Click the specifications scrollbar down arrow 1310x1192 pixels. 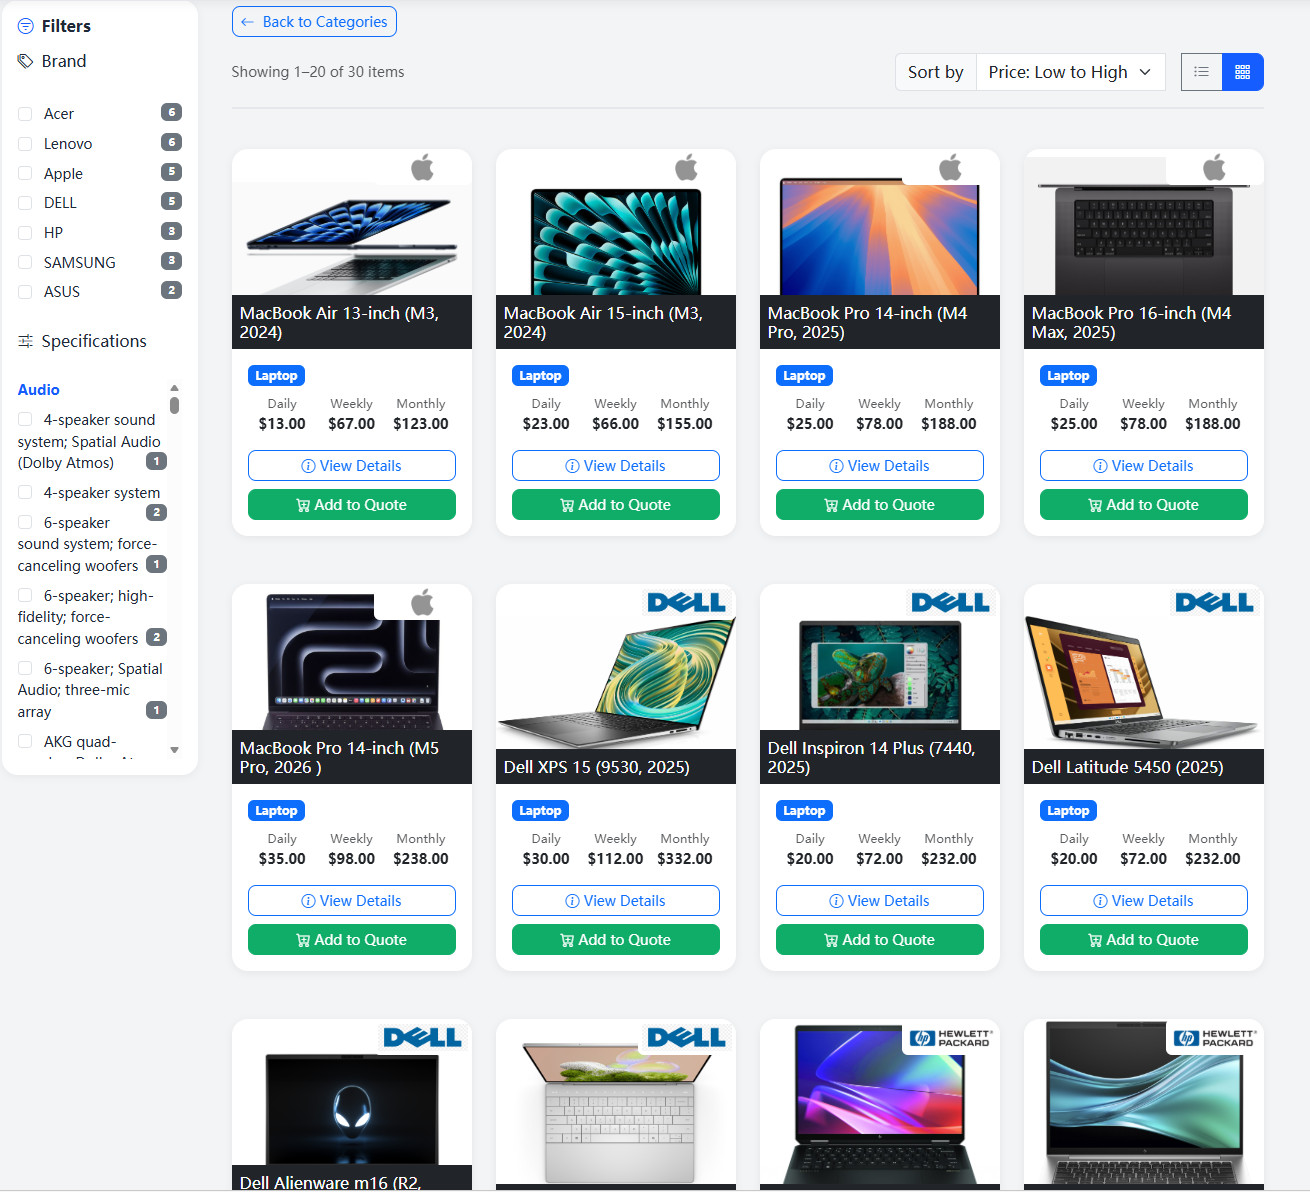(x=174, y=750)
